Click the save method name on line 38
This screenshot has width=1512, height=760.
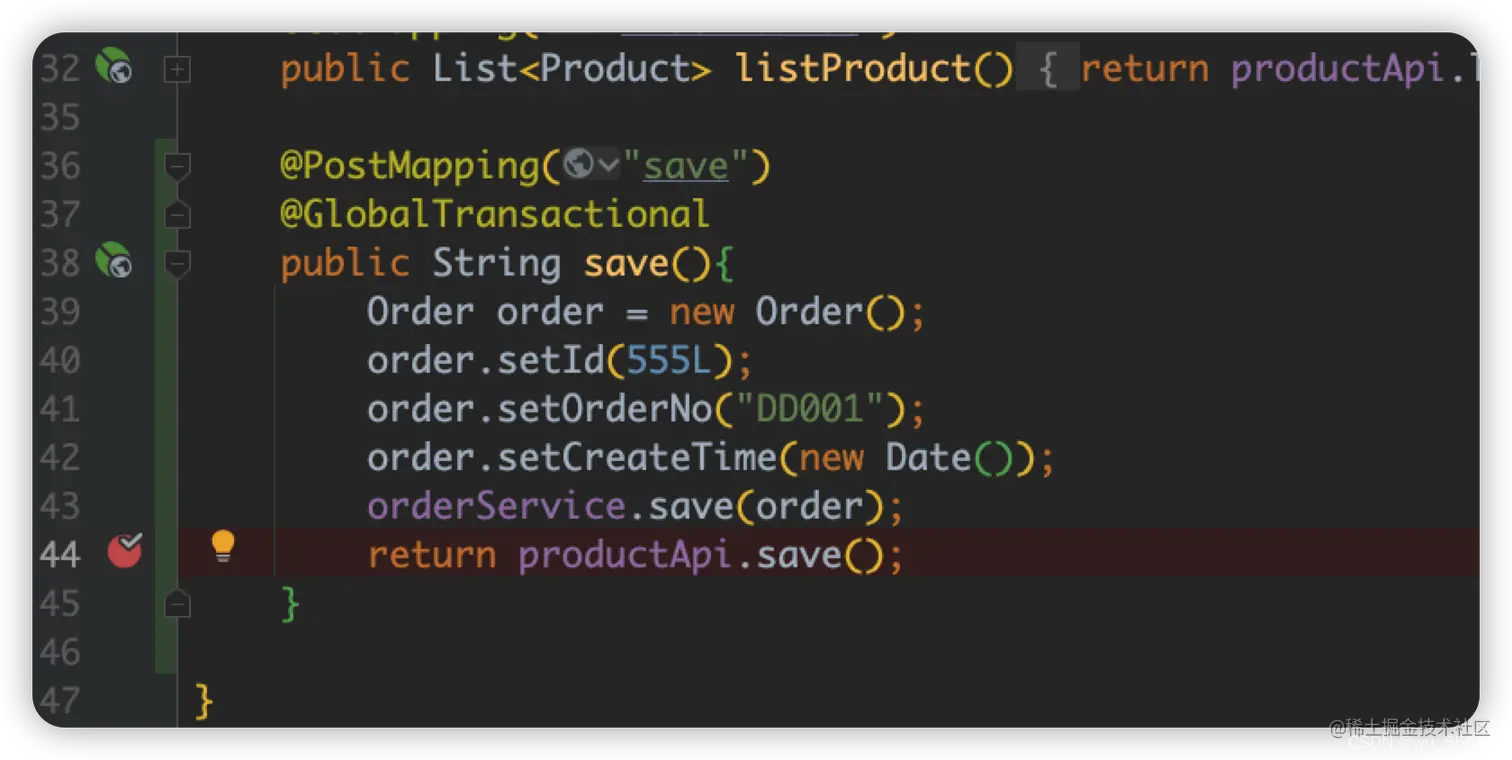[627, 263]
